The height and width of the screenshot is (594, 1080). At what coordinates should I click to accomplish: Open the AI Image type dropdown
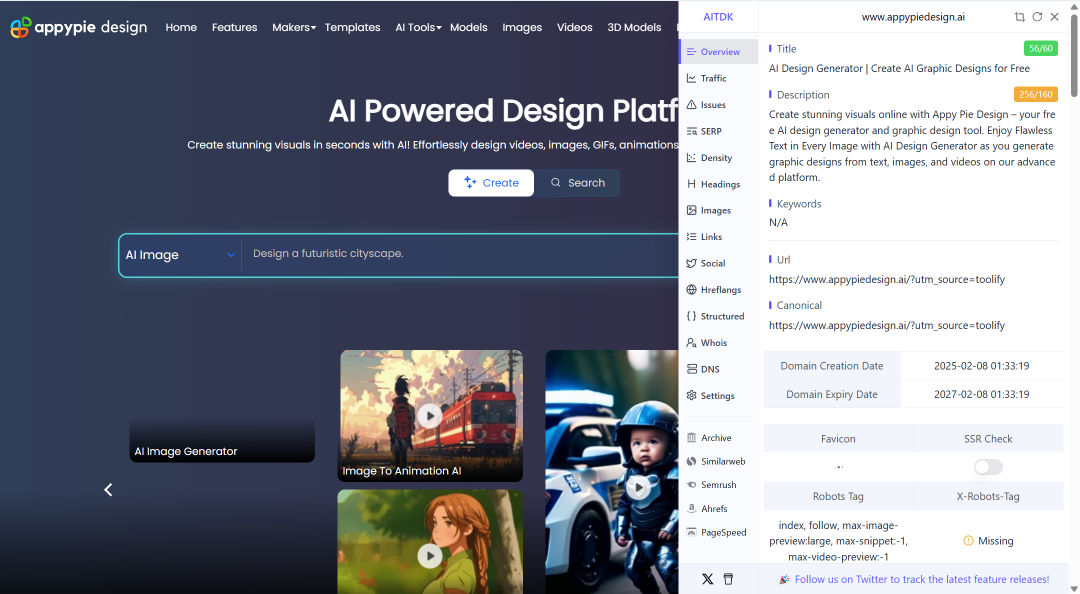[180, 255]
